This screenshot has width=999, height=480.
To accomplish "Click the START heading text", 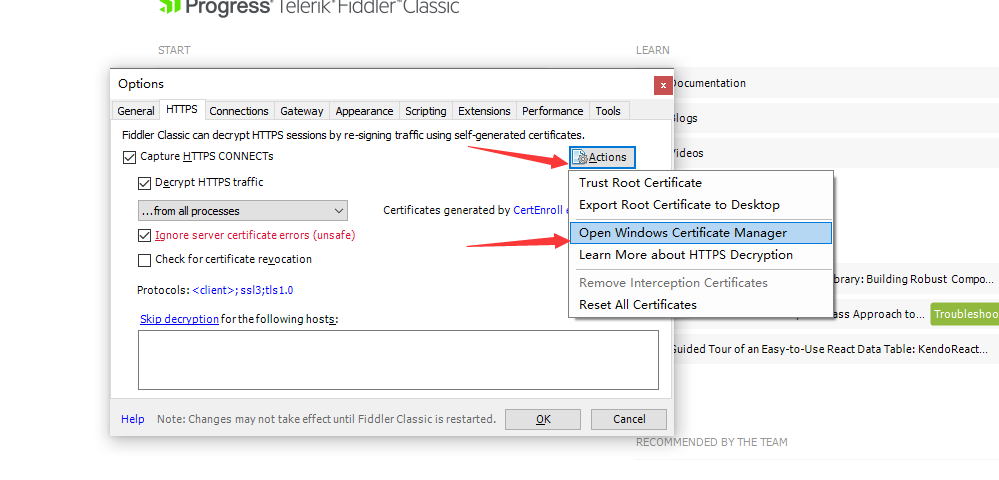I will (174, 50).
